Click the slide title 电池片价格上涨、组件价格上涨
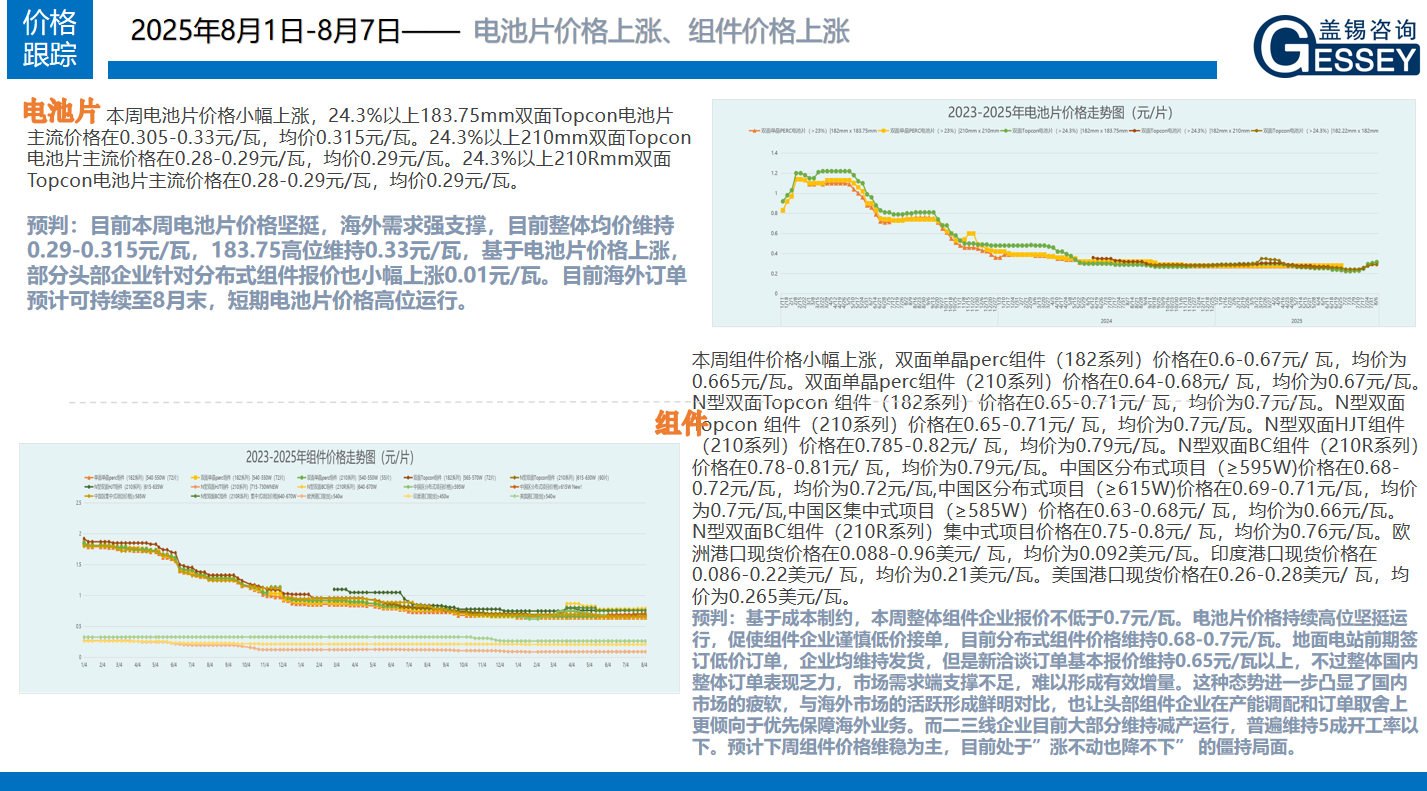Image resolution: width=1427 pixels, height=791 pixels. (660, 32)
